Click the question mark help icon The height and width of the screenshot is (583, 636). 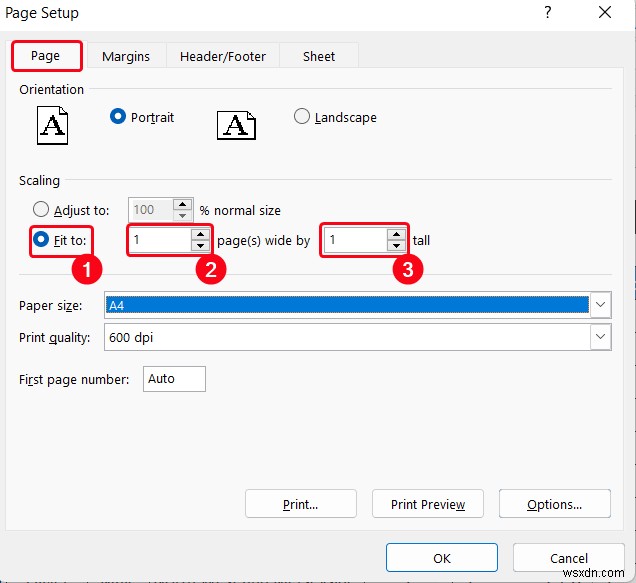548,12
